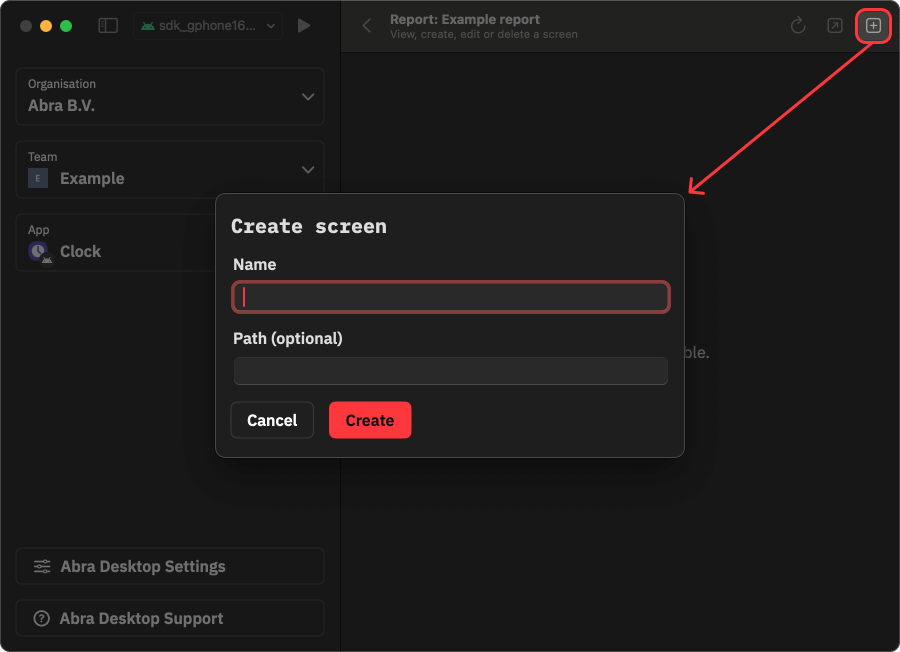Run the app with the play button
The width and height of the screenshot is (900, 652).
(x=304, y=26)
